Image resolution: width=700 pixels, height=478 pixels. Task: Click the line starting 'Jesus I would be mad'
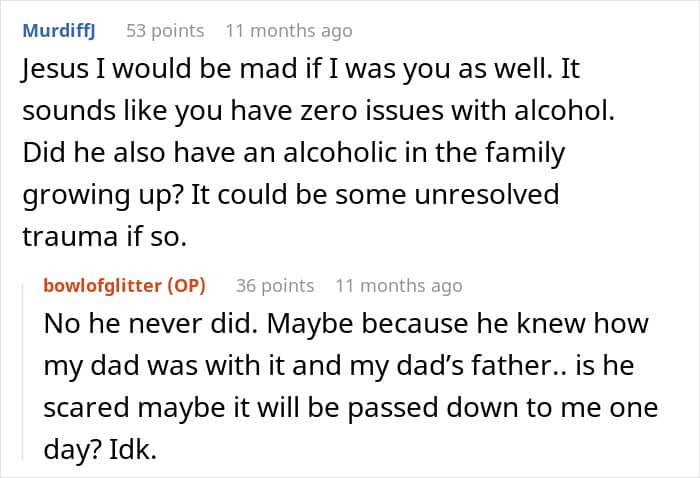tap(301, 69)
